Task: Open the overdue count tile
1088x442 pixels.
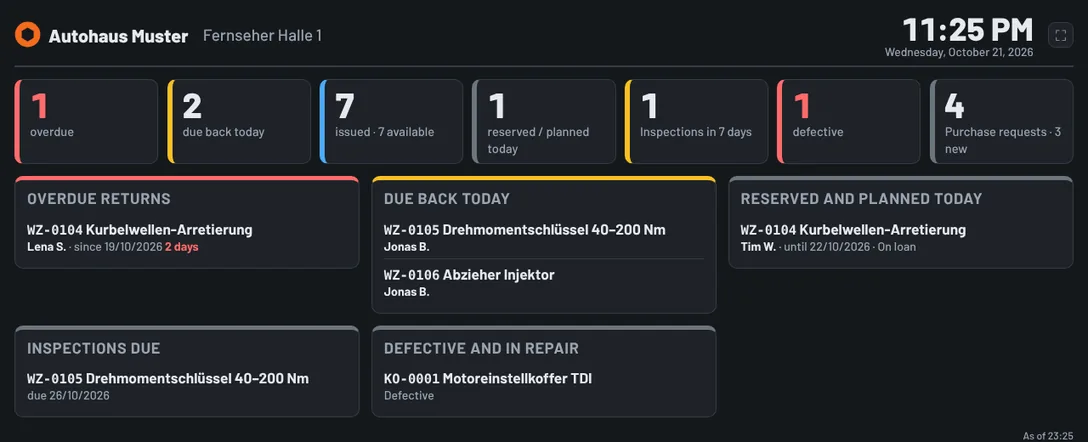Action: click(x=86, y=121)
